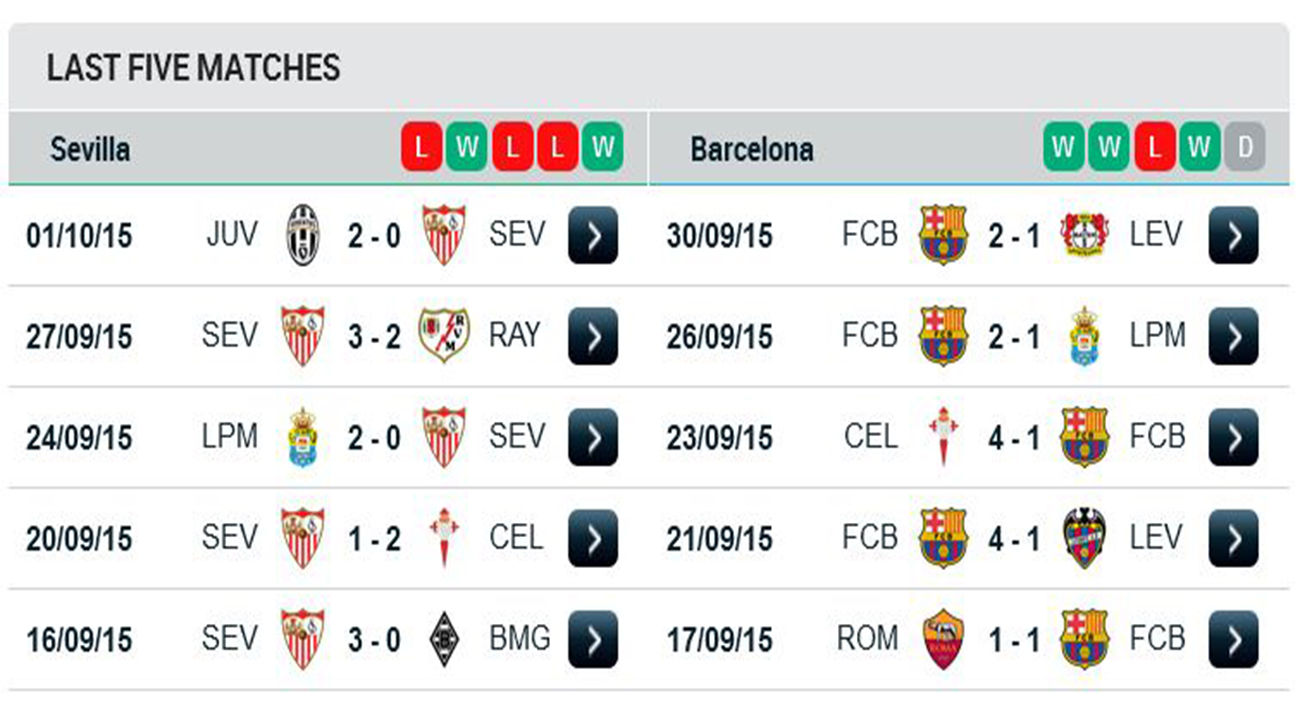Click Las Palmas crest in Sevilla's 24/09/15 match

click(x=303, y=437)
